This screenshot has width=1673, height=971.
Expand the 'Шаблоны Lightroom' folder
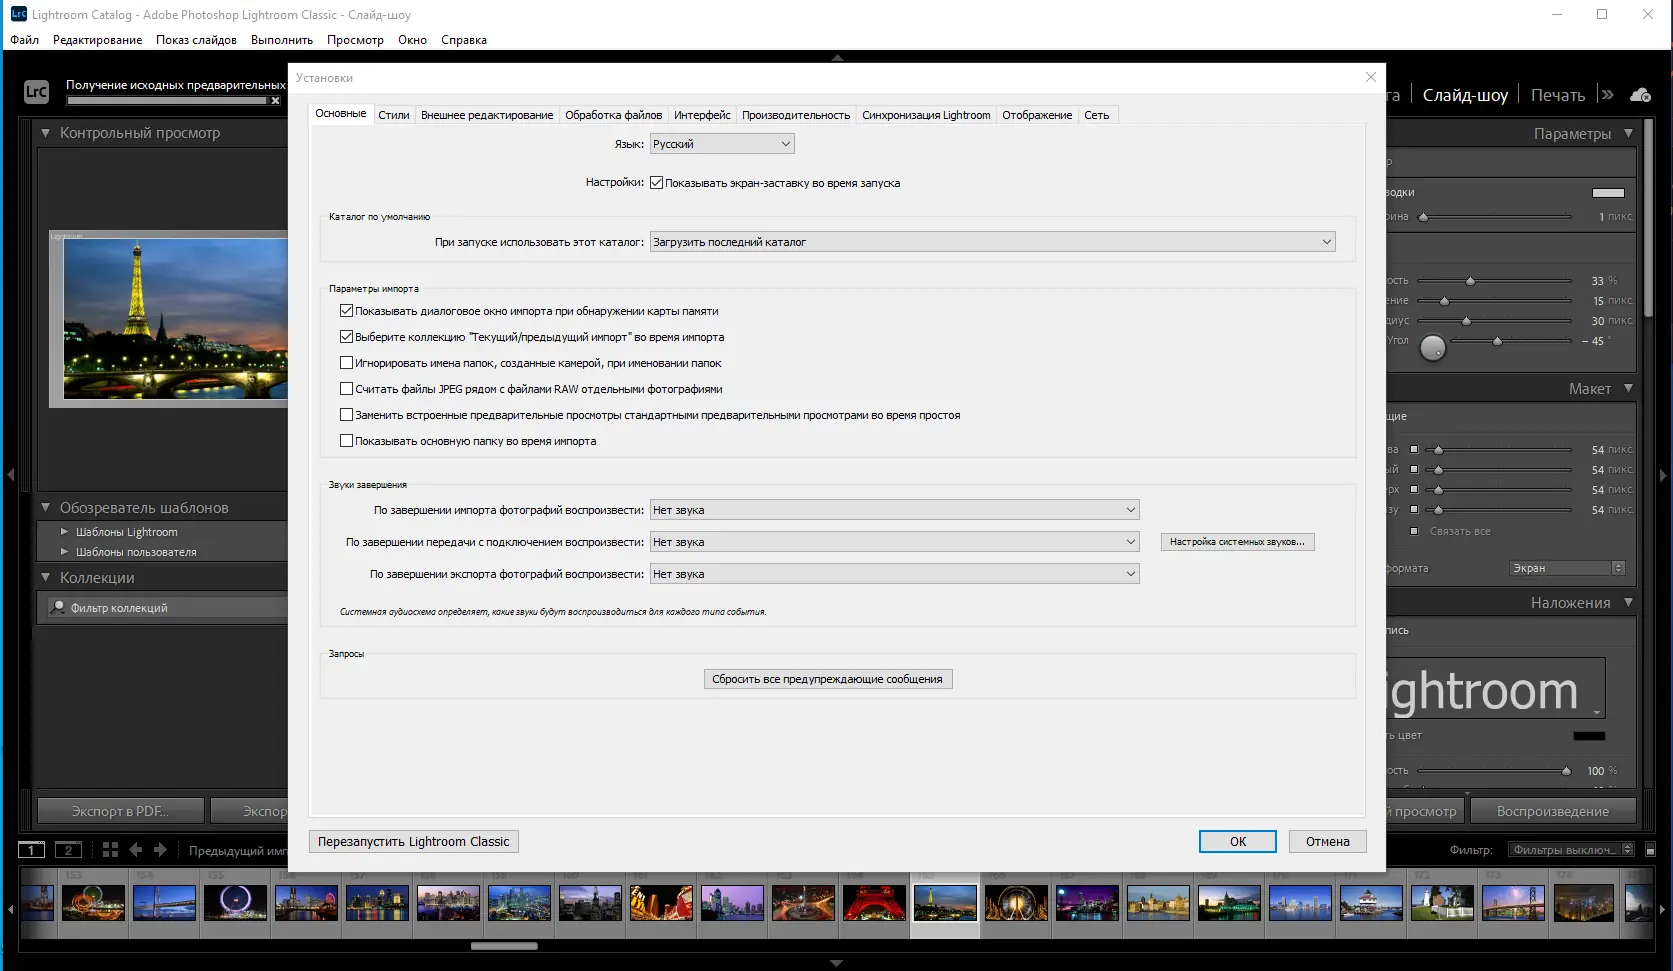coord(65,532)
